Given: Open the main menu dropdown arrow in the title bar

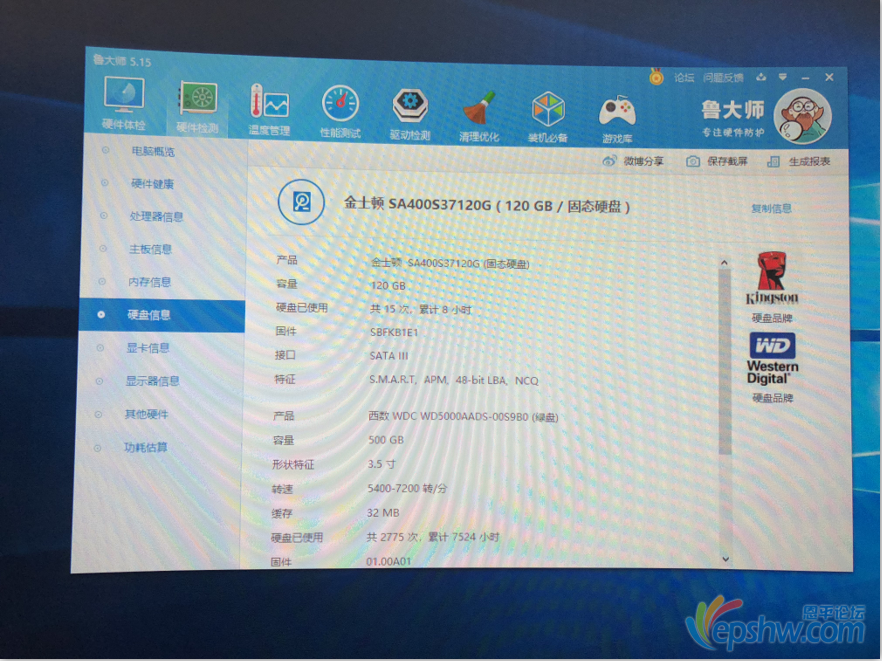Looking at the screenshot, I should click(x=782, y=77).
